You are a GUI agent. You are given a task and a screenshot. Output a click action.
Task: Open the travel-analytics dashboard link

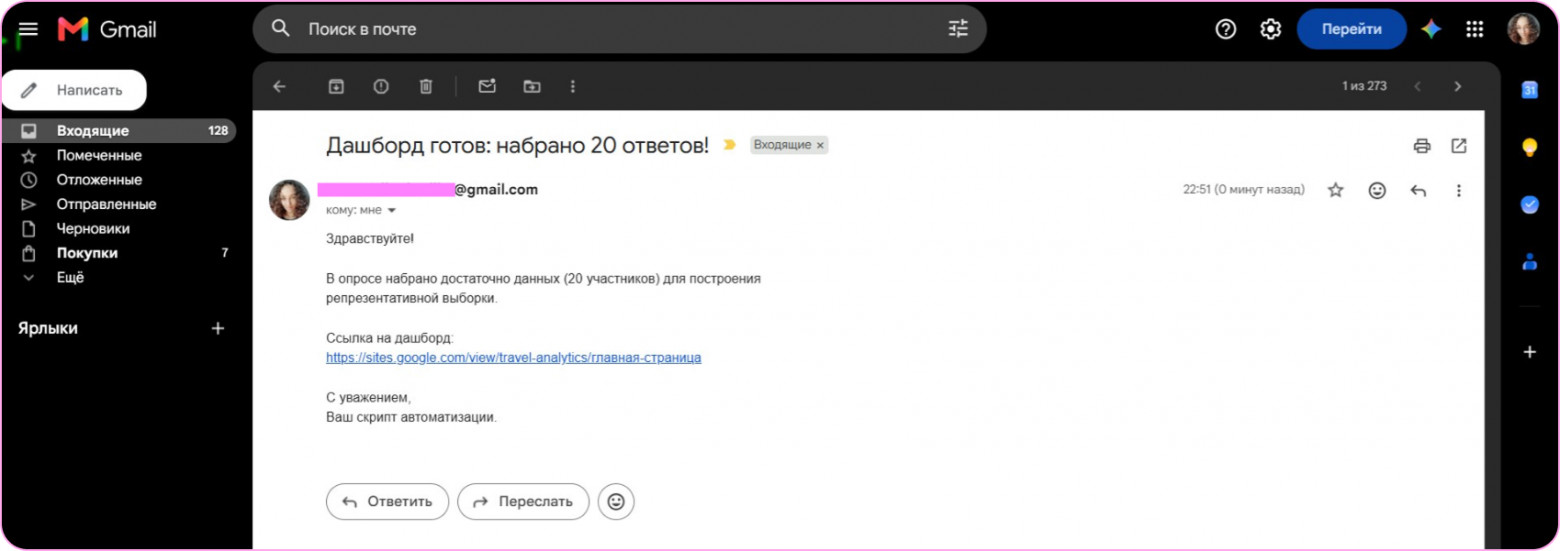coord(514,358)
